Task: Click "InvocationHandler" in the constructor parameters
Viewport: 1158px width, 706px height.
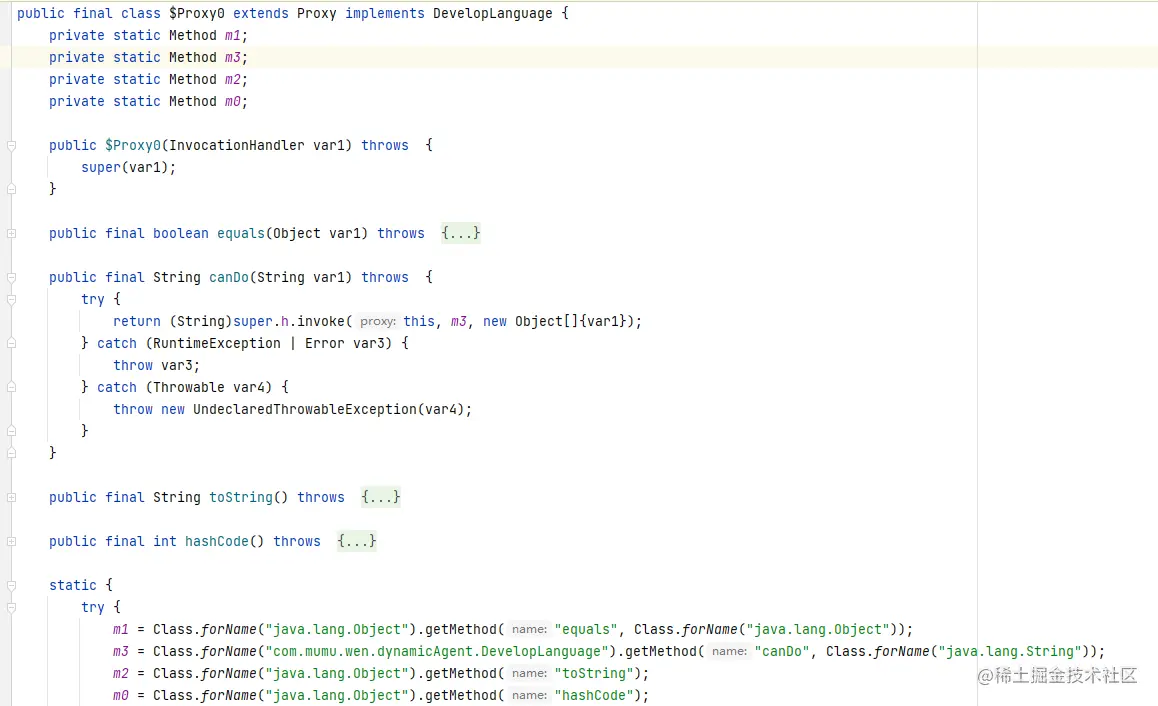Action: pos(237,145)
